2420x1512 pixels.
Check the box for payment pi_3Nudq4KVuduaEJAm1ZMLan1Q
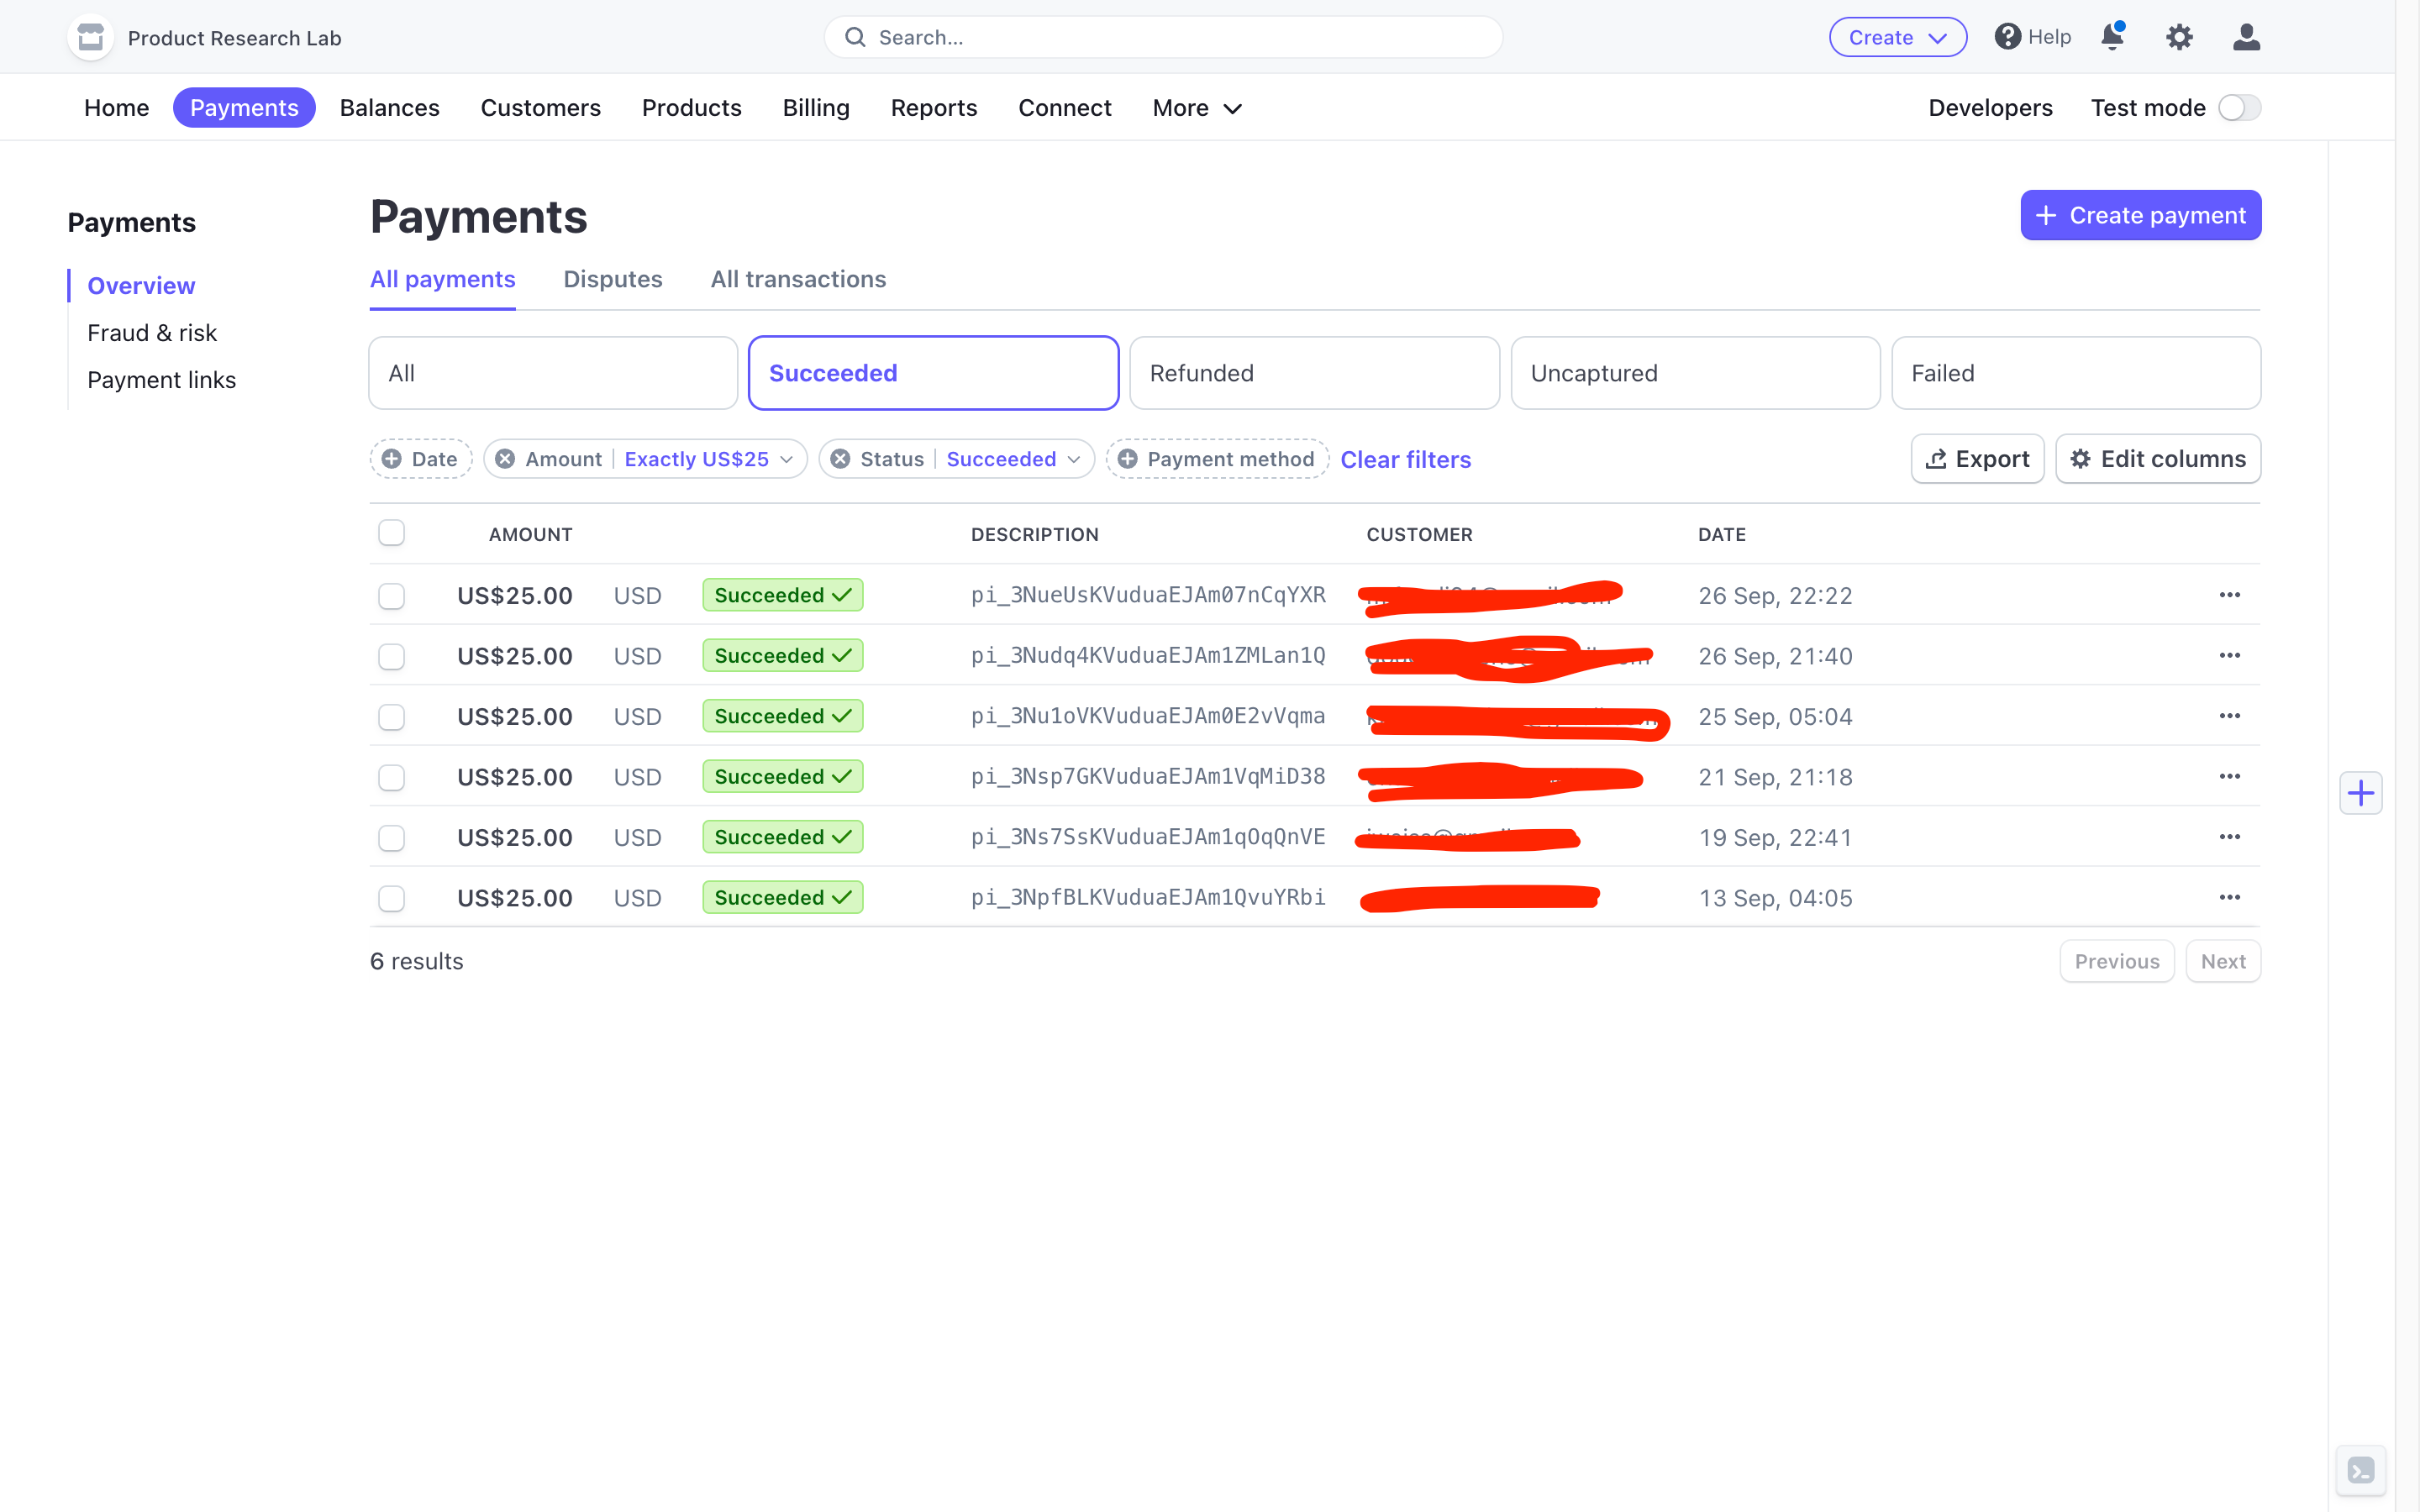[x=392, y=657]
